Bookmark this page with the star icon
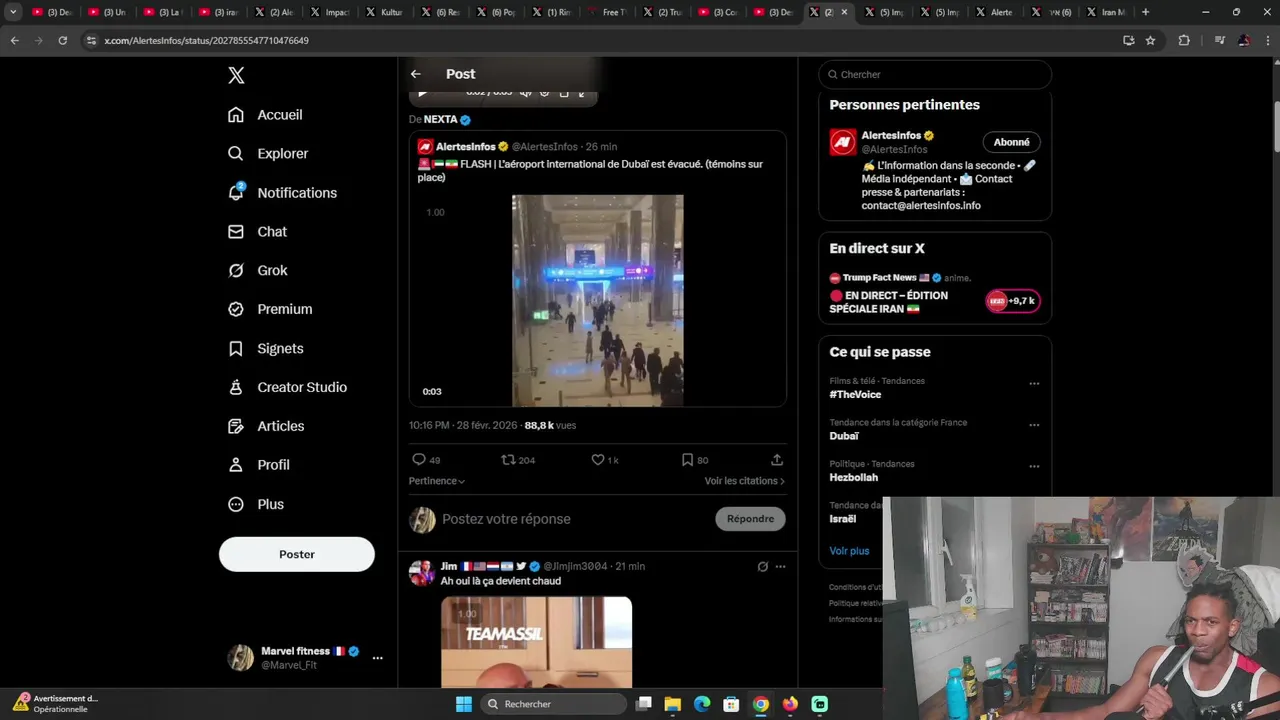Screen dimensions: 1280x720 tap(1150, 40)
